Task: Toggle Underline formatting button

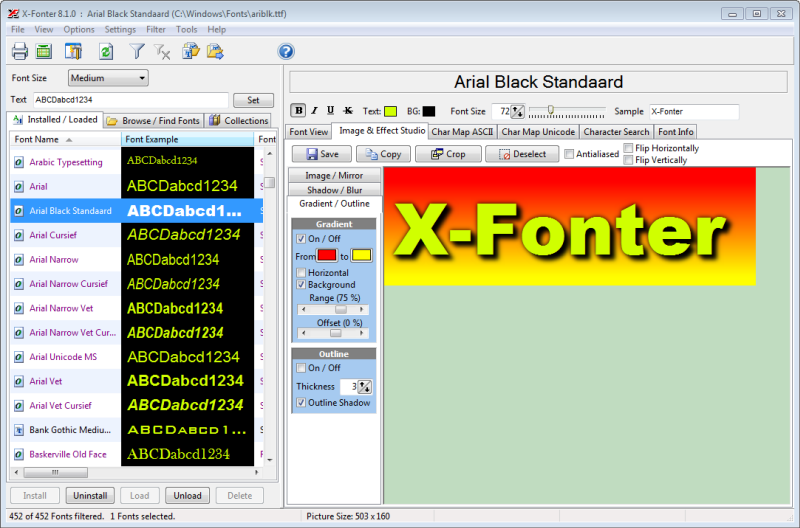Action: 331,111
